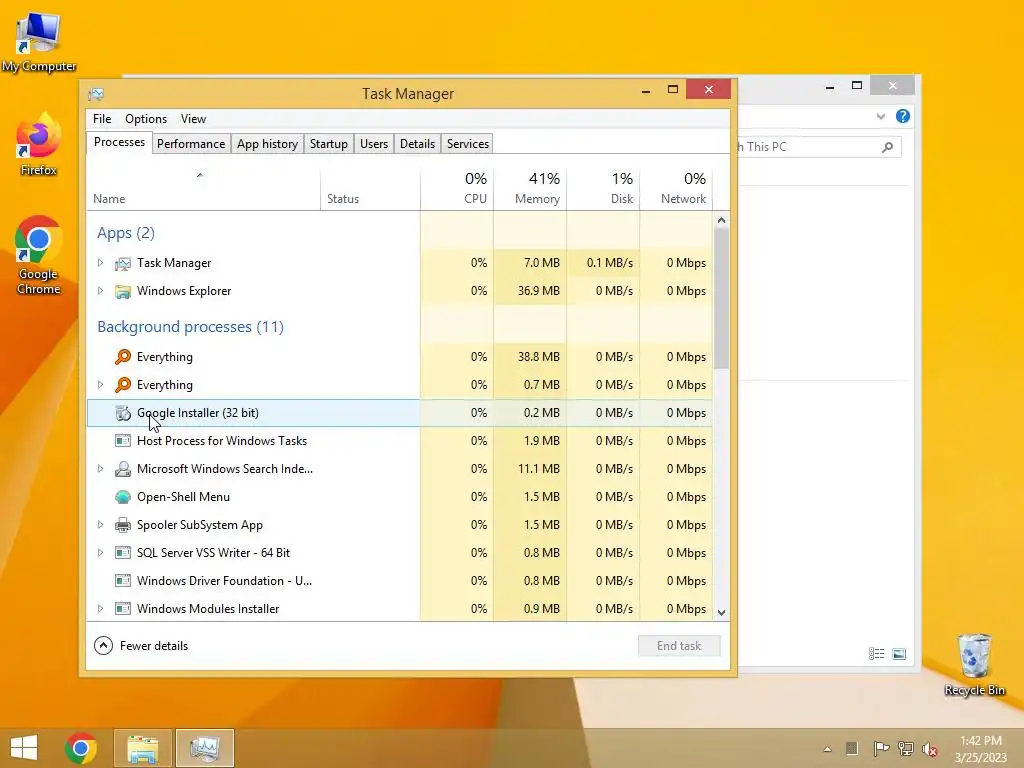Switch to the App history tab
This screenshot has width=1024, height=768.
click(x=267, y=144)
